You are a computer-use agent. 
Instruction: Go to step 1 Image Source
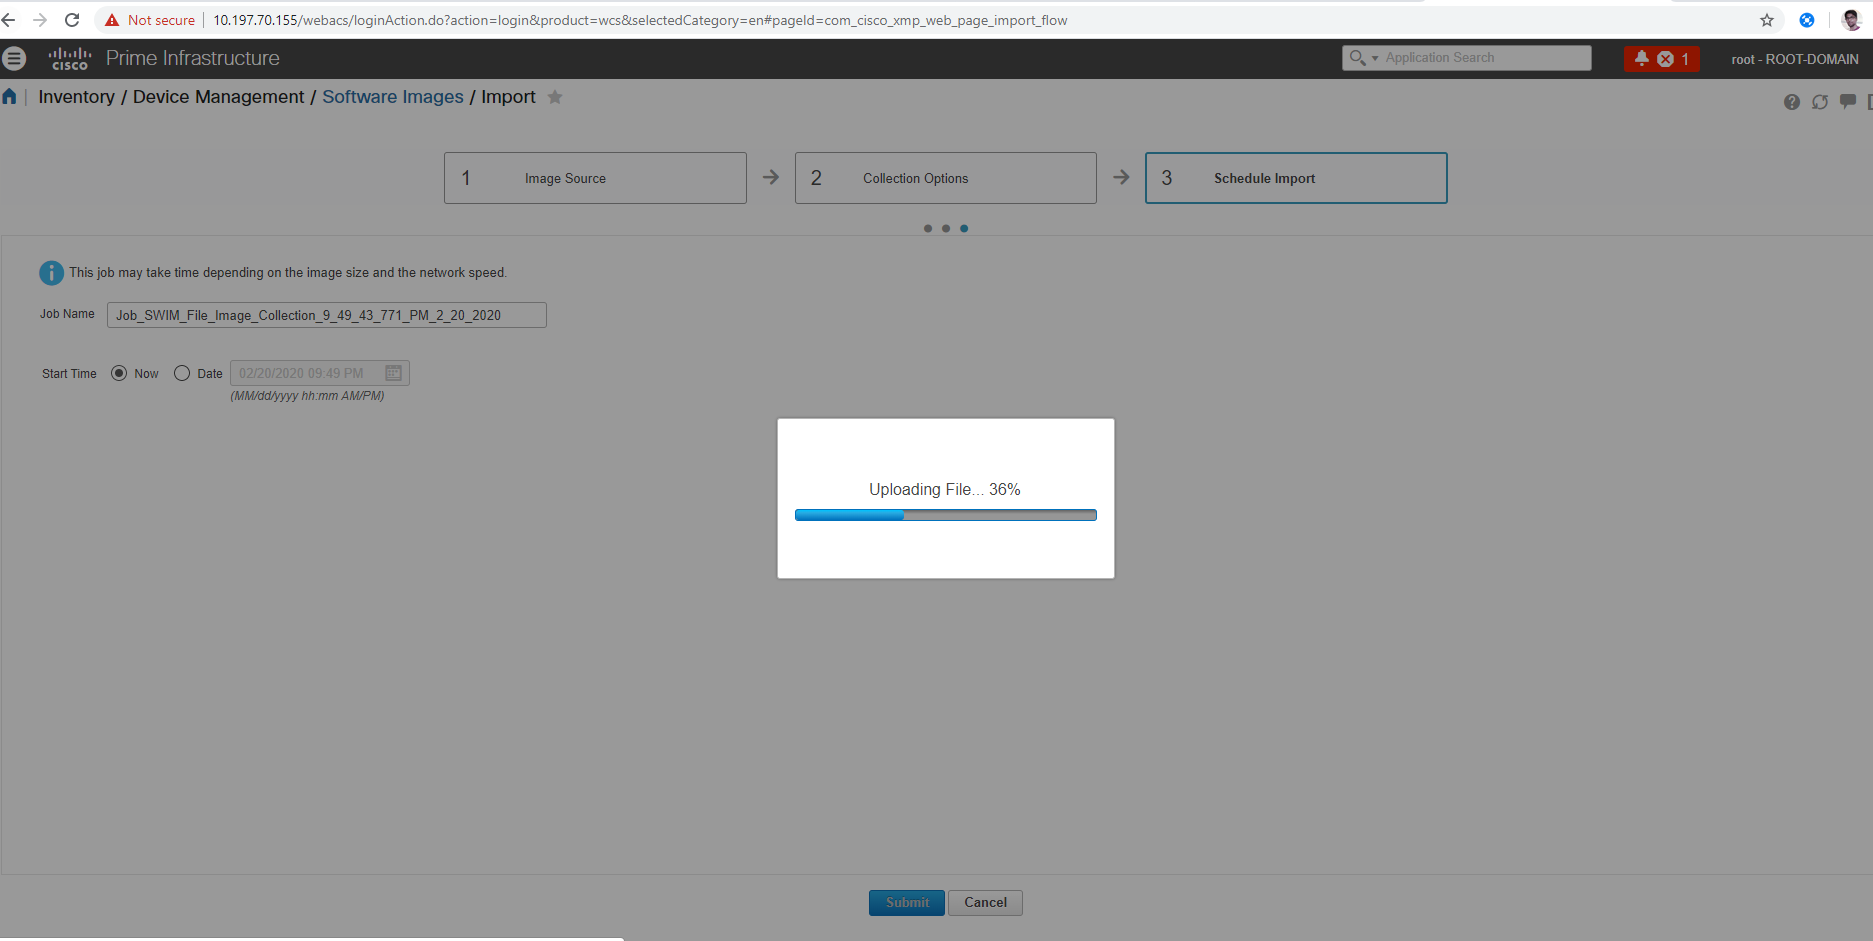tap(595, 178)
